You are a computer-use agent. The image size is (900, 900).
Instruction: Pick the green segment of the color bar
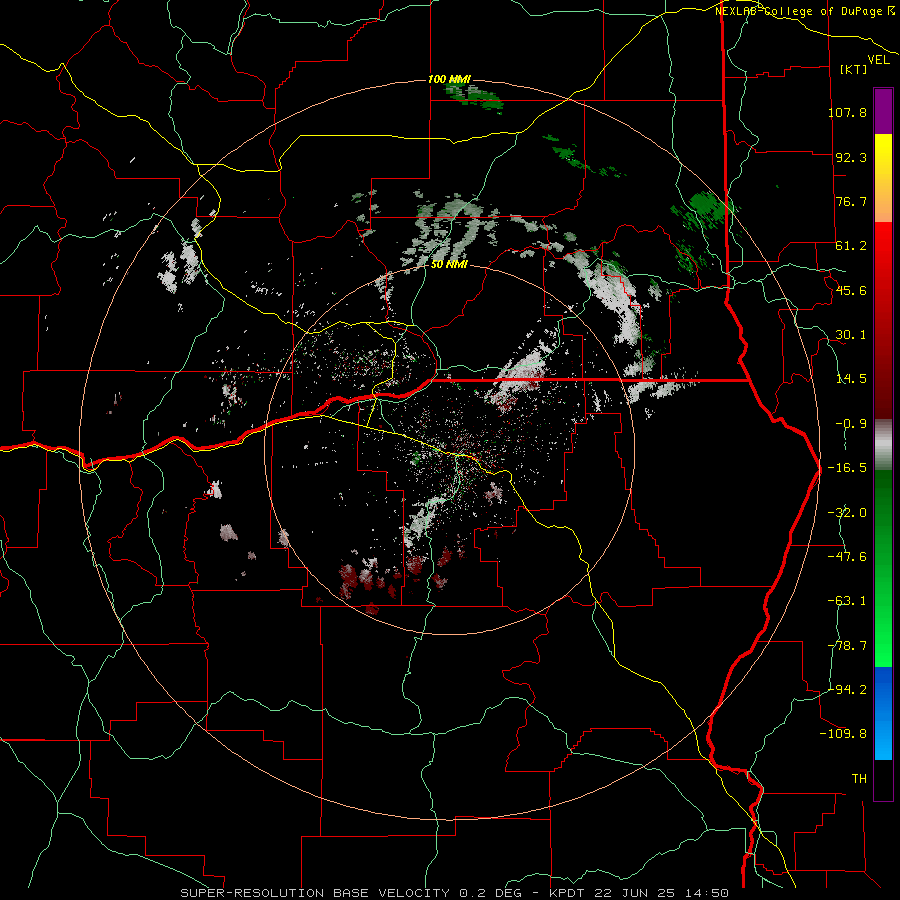[x=883, y=568]
